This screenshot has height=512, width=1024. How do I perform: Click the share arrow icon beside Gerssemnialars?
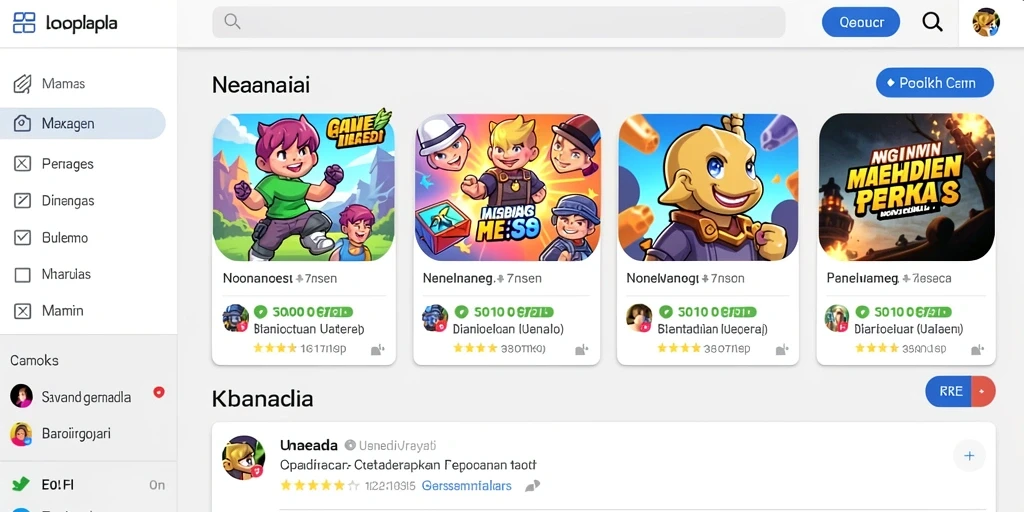pos(533,485)
